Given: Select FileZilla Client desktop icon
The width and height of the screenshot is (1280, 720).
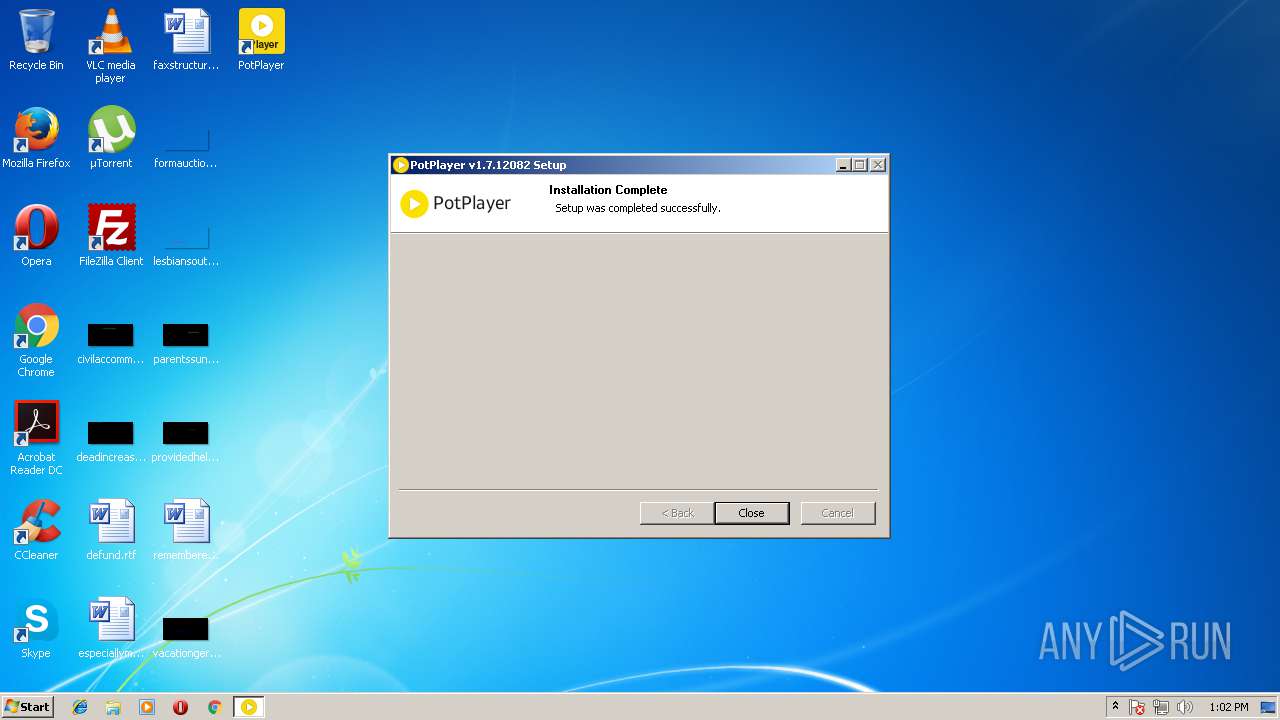Looking at the screenshot, I should click(111, 236).
